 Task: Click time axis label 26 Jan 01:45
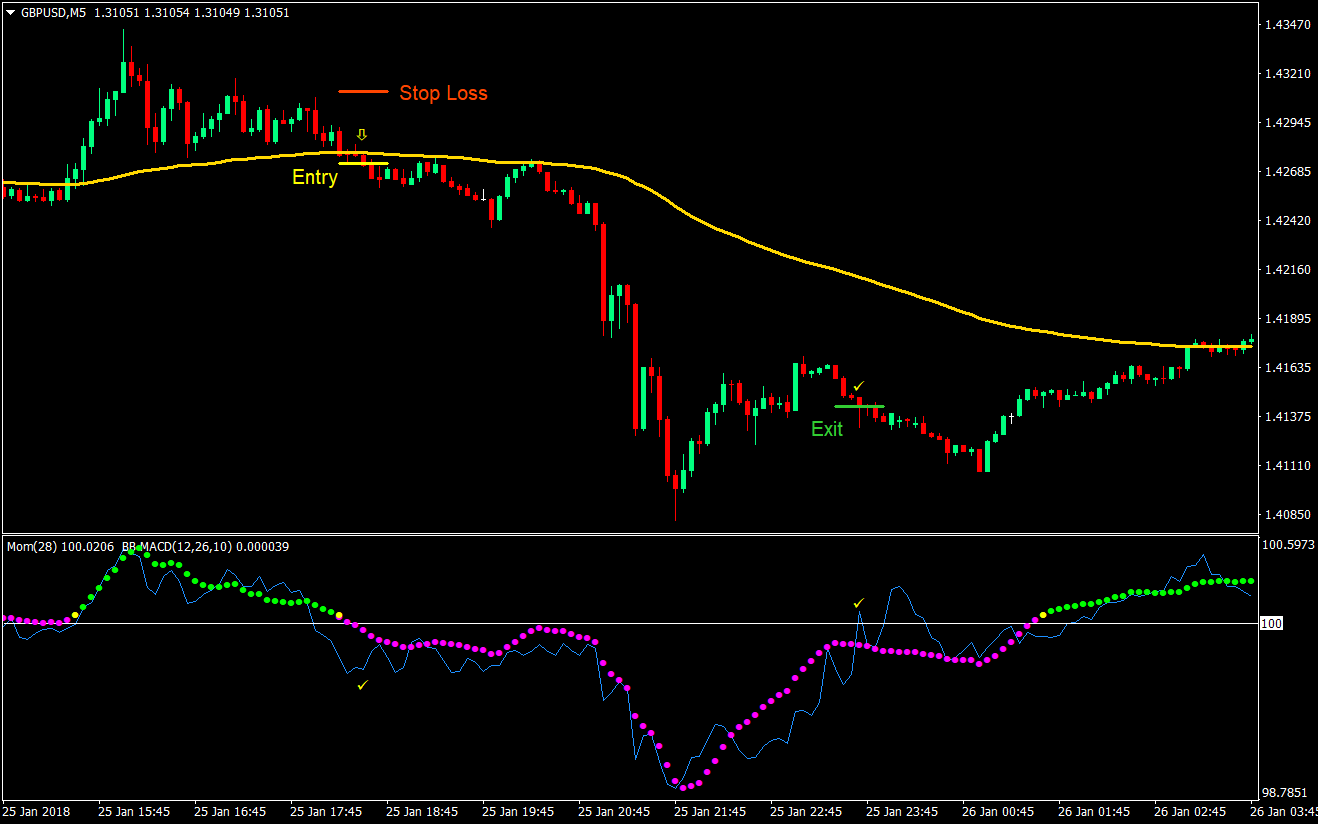[1094, 811]
